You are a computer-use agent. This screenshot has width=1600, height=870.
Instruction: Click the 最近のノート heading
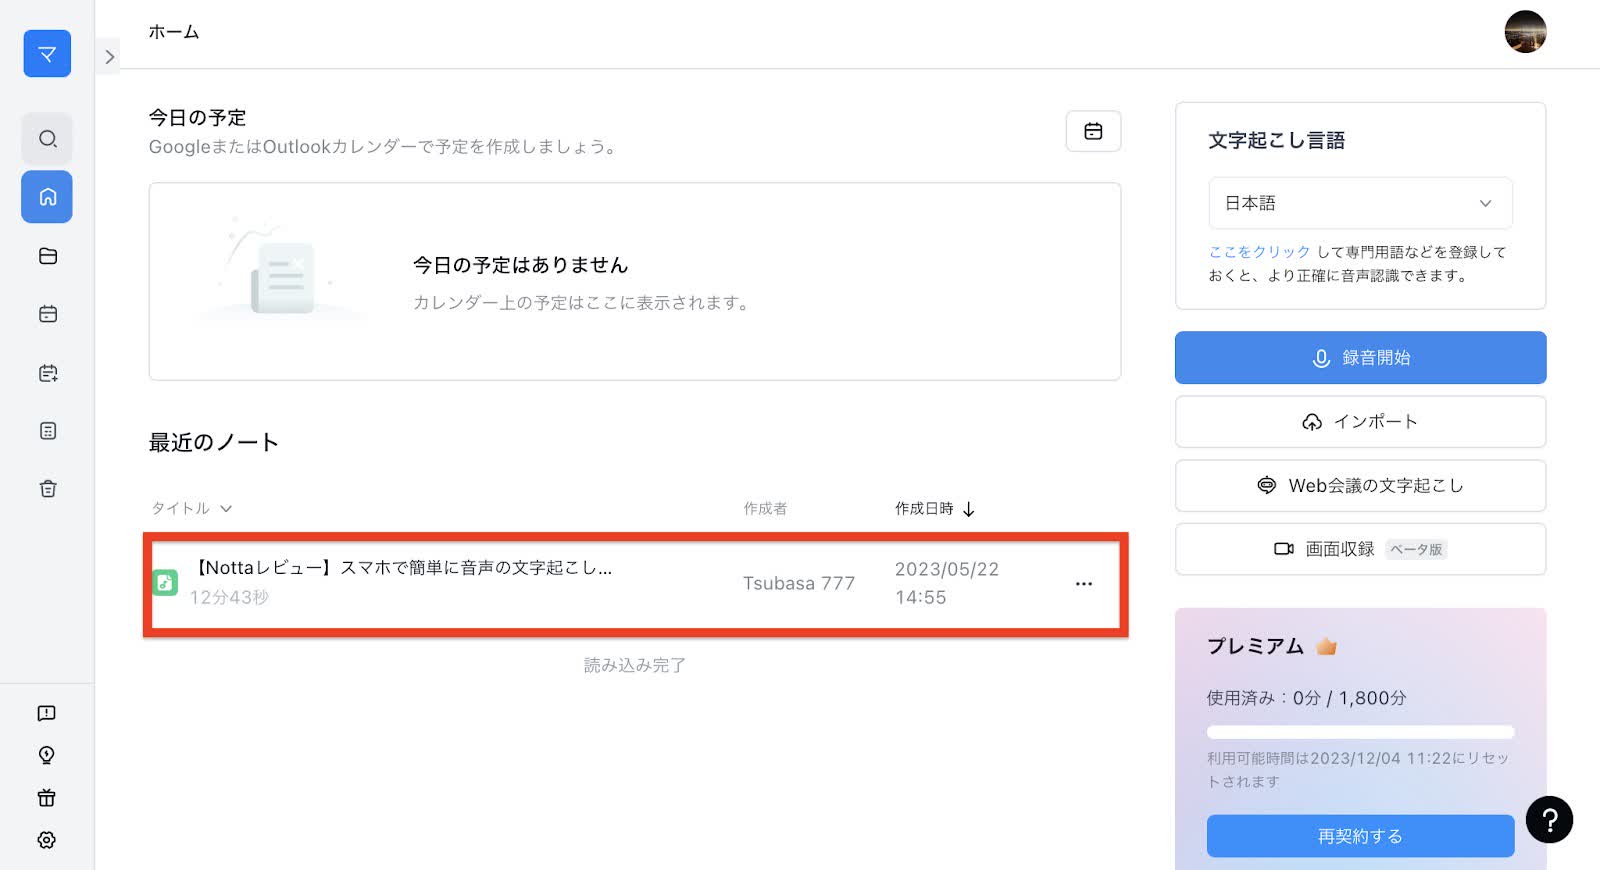click(213, 443)
